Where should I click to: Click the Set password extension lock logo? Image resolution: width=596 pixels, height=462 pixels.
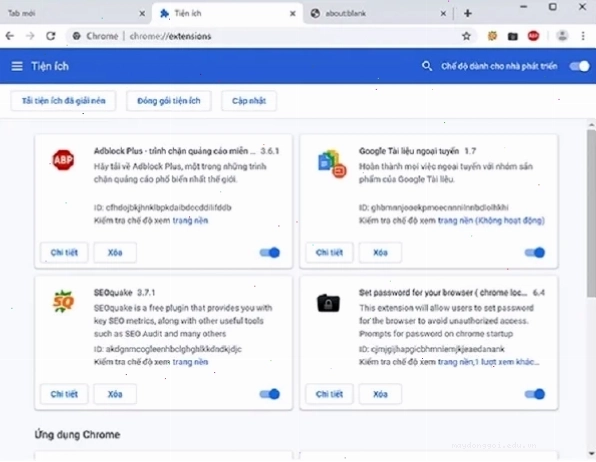click(328, 303)
